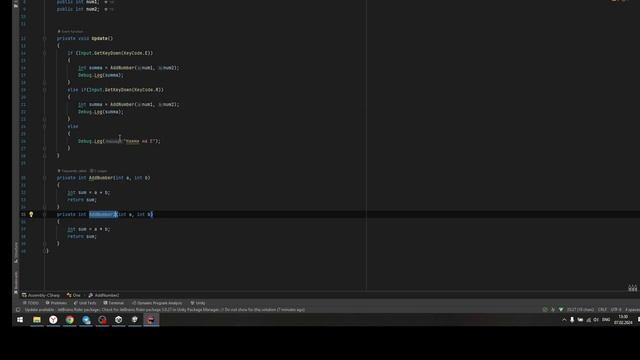This screenshot has height=360, width=640.
Task: Click the caret position indicator in status bar
Action: [580, 310]
